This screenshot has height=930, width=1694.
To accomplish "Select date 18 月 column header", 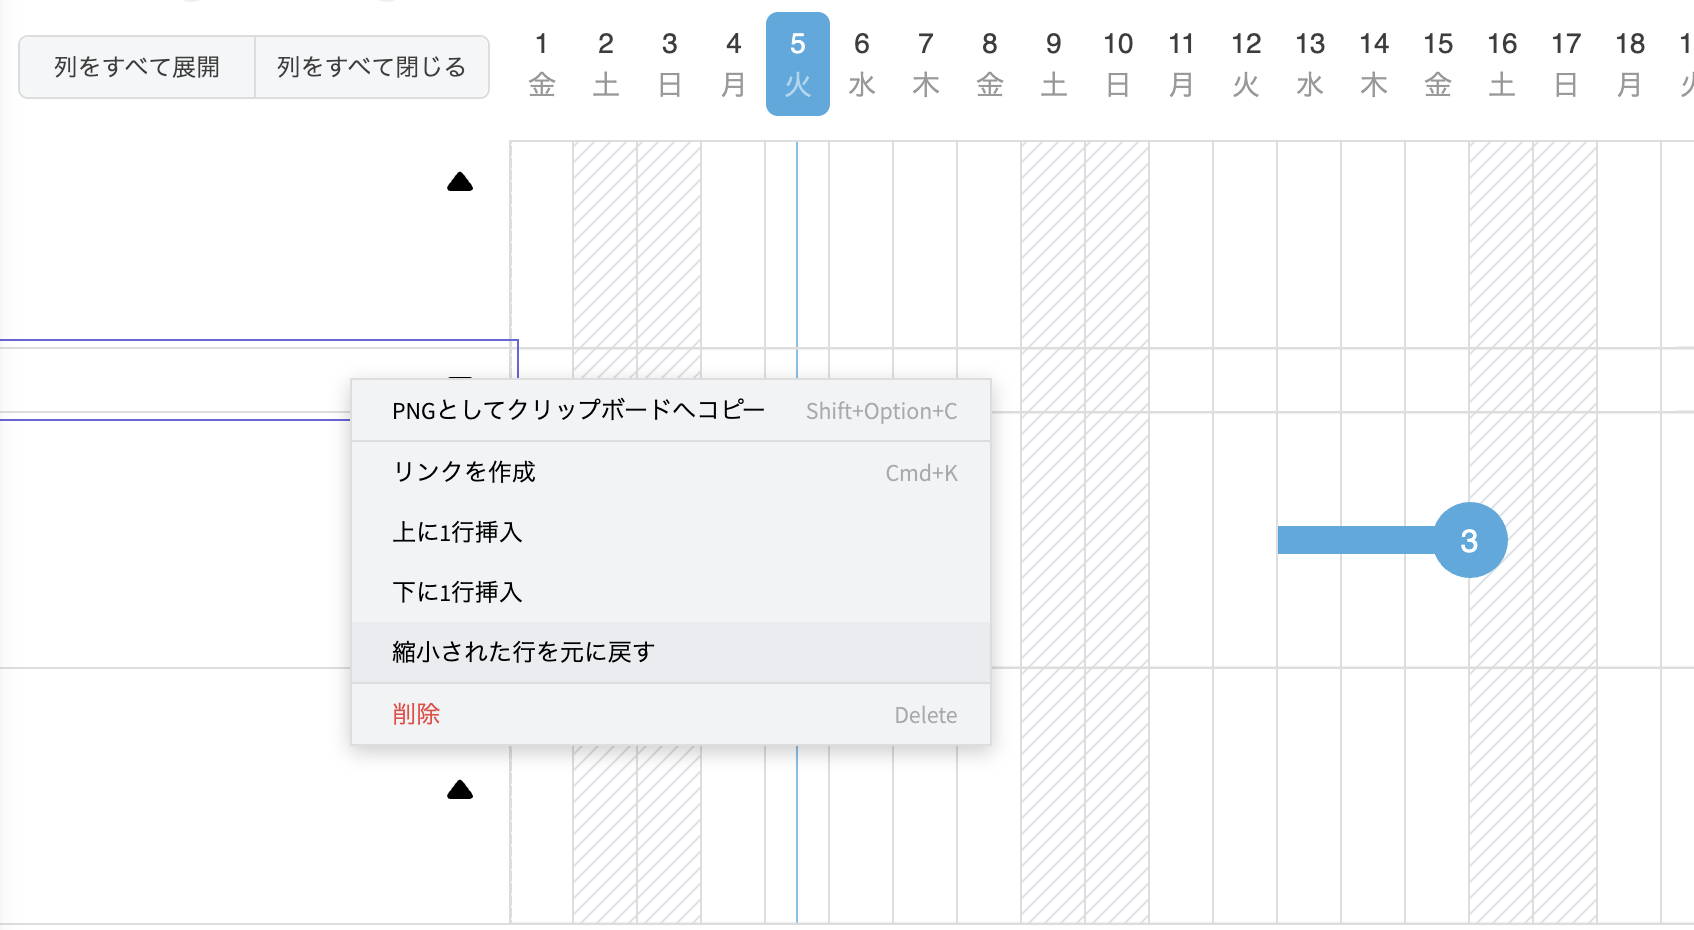I will pos(1630,64).
